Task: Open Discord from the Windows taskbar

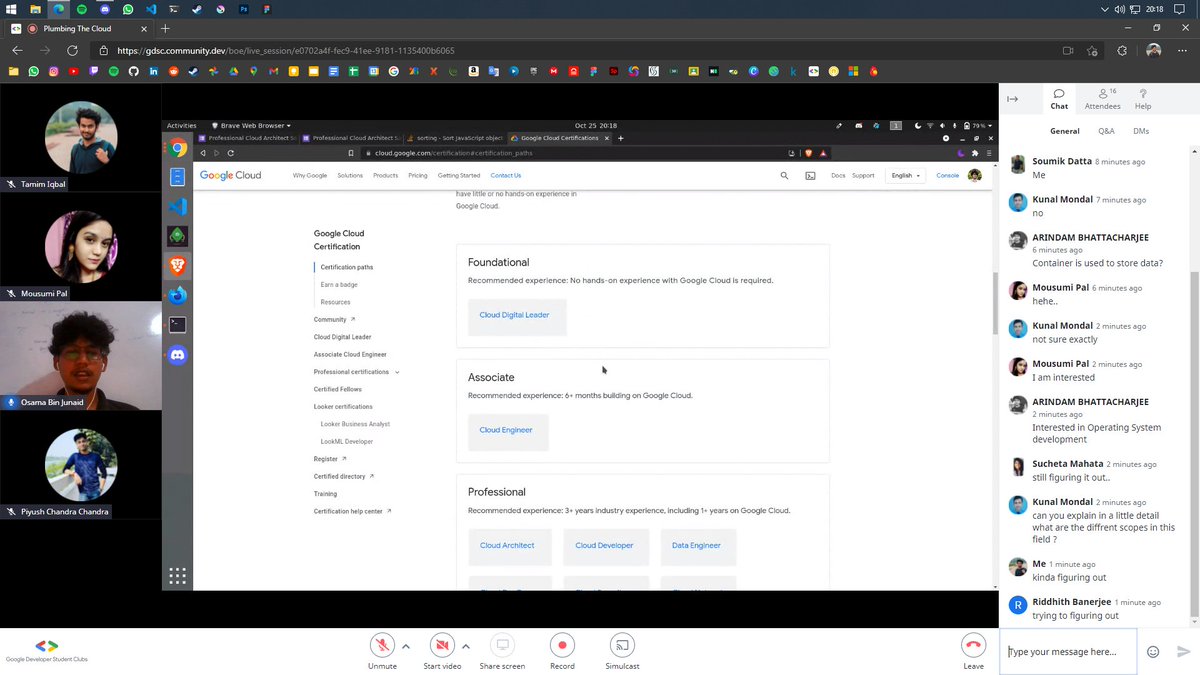Action: click(x=105, y=9)
